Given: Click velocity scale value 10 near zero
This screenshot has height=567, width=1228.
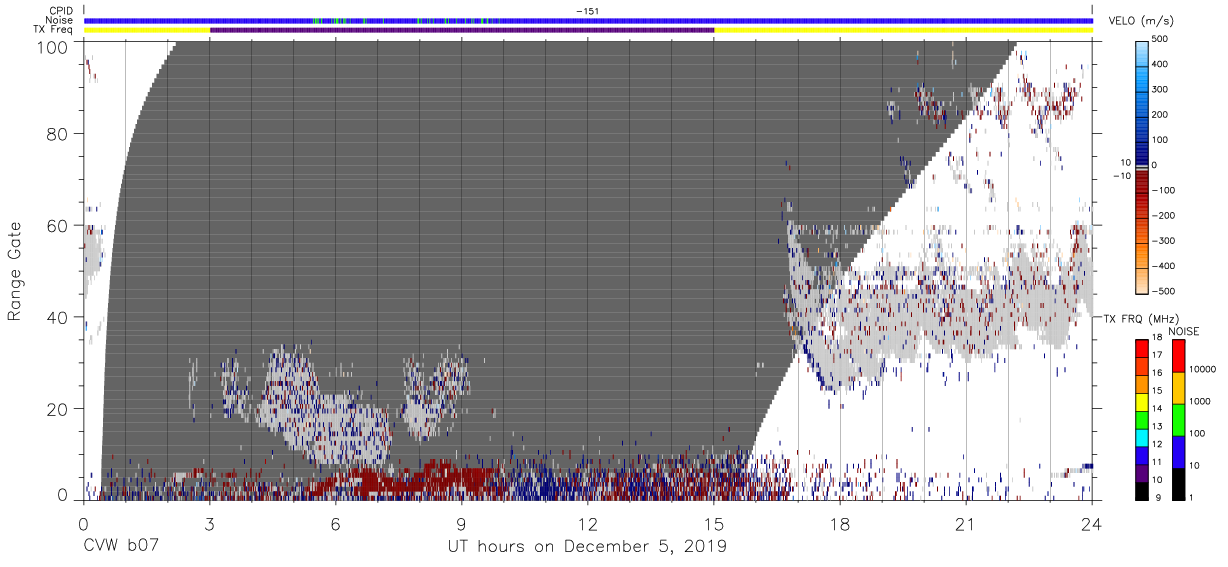Looking at the screenshot, I should coord(1126,161).
